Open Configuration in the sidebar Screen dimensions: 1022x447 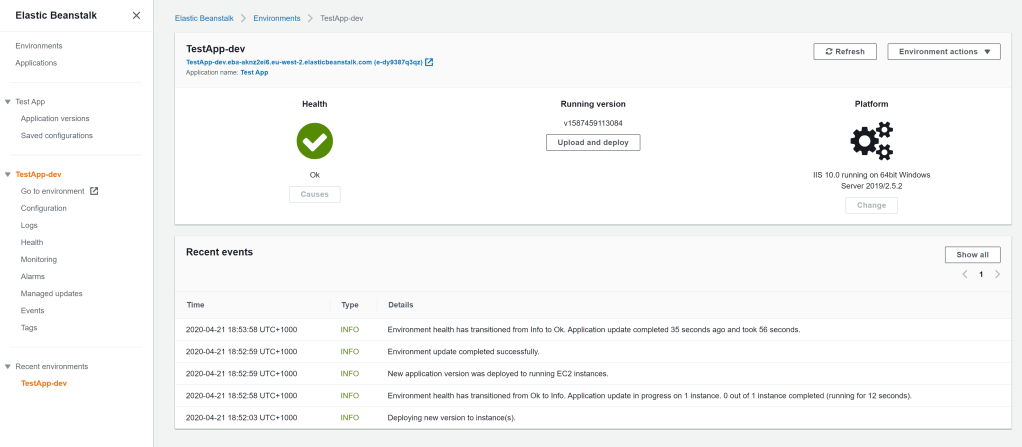[44, 208]
